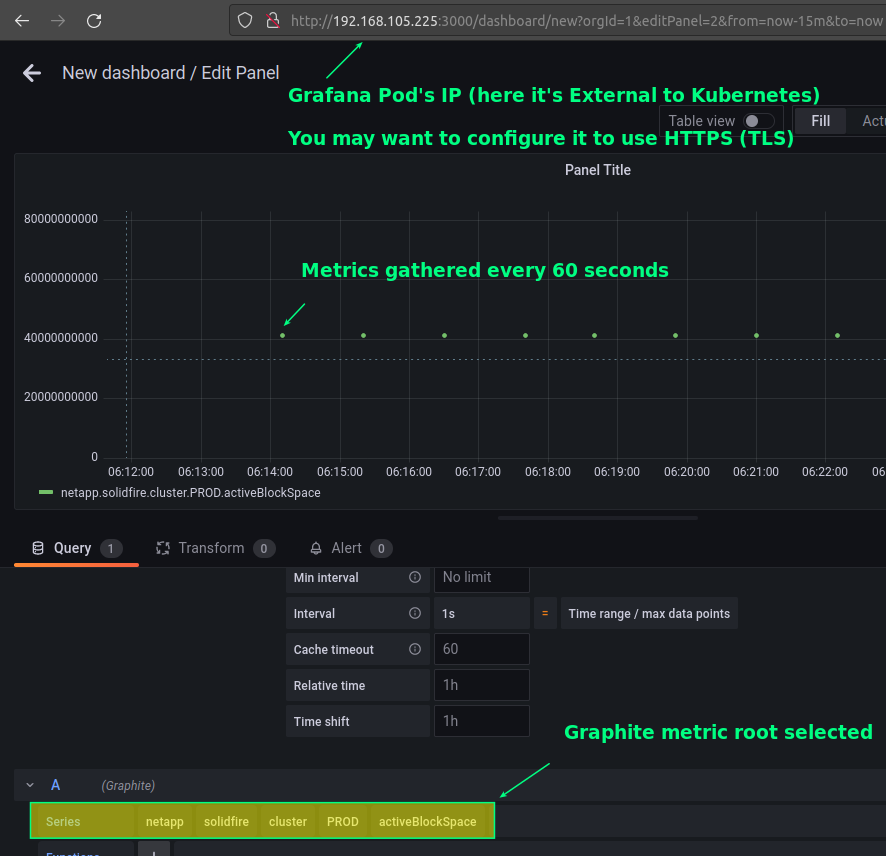Open the solidfire series segment dropdown
This screenshot has height=856, width=886.
(226, 822)
